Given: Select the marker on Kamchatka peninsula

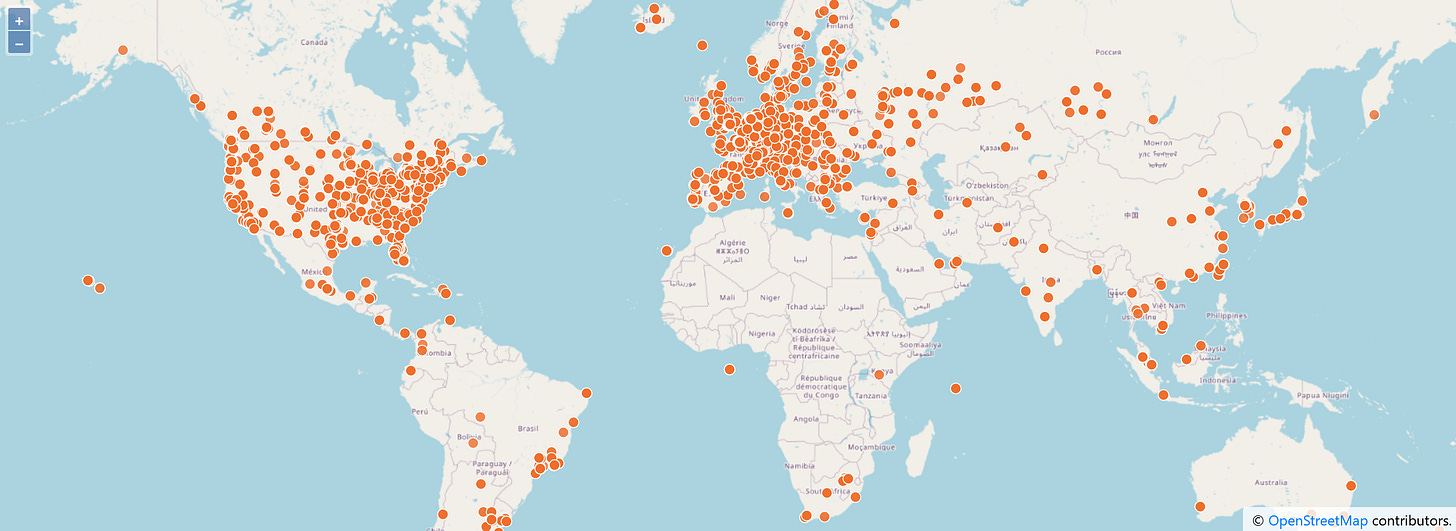Looking at the screenshot, I should [x=1373, y=115].
